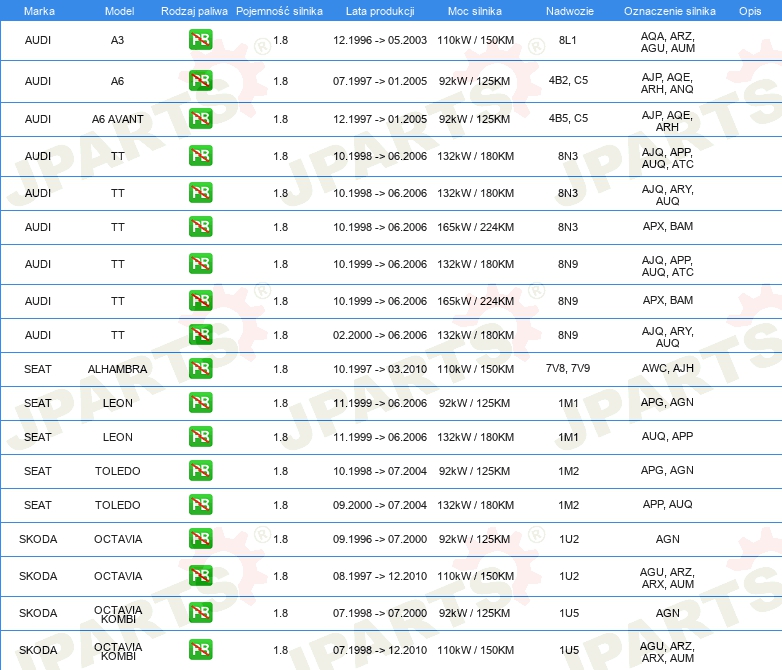Viewport: 782px width, 670px height.
Task: Click the 09.2000 -> 07.2004 production years
Action: pyautogui.click(x=380, y=505)
